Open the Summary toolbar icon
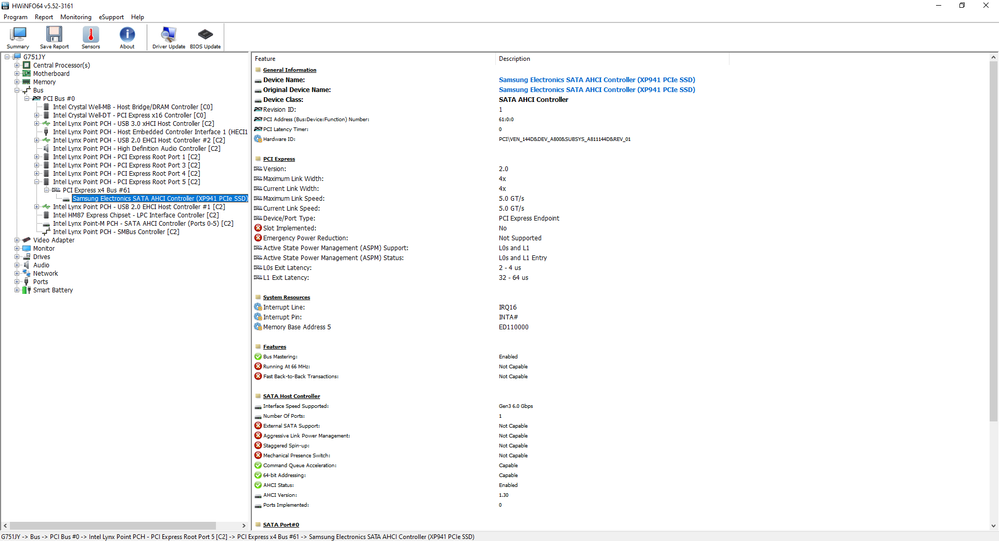 tap(18, 38)
